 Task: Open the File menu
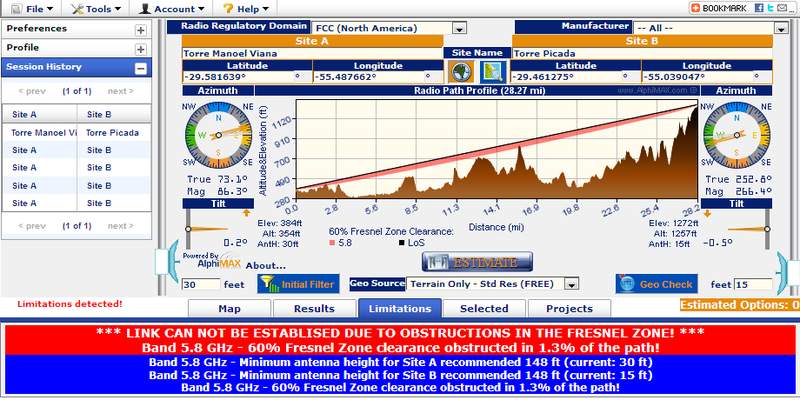point(32,9)
